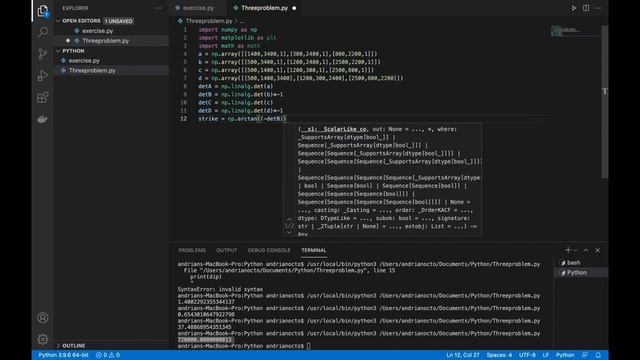
Task: Open the OUTPUT panel tab
Action: 227,250
